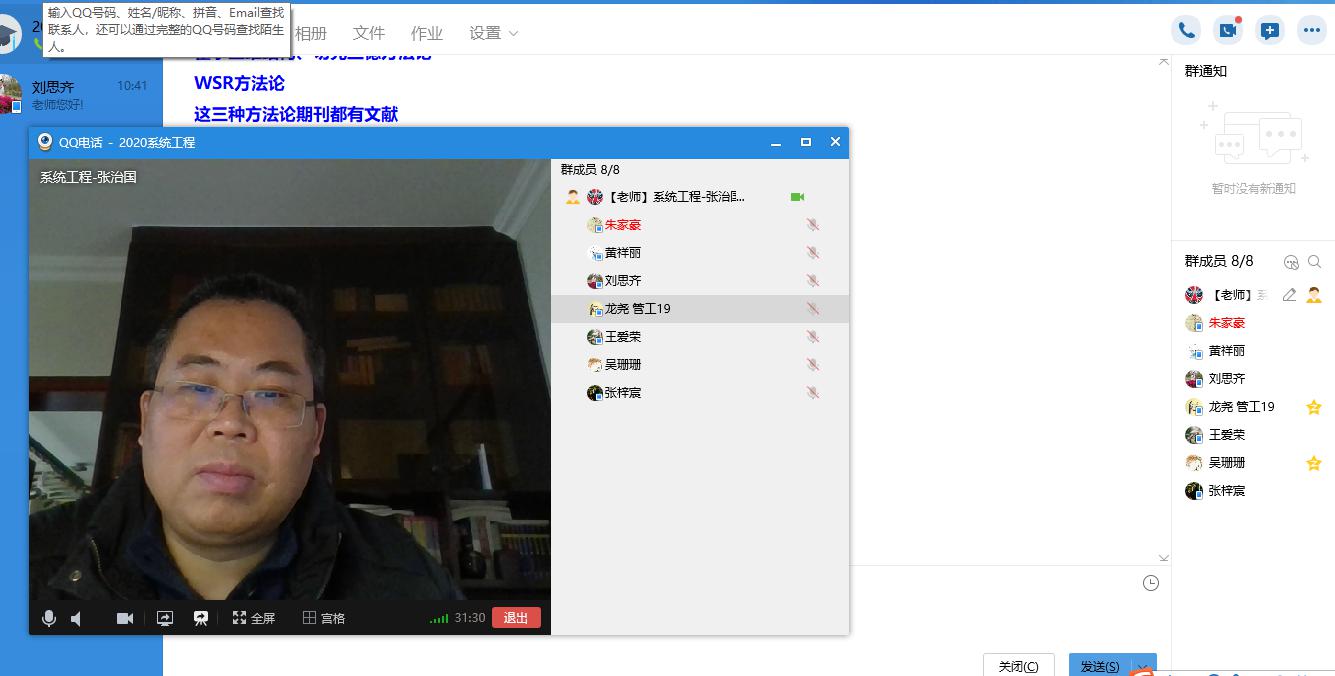Click the red 退出 button to leave call
This screenshot has height=676, width=1335.
coord(516,618)
